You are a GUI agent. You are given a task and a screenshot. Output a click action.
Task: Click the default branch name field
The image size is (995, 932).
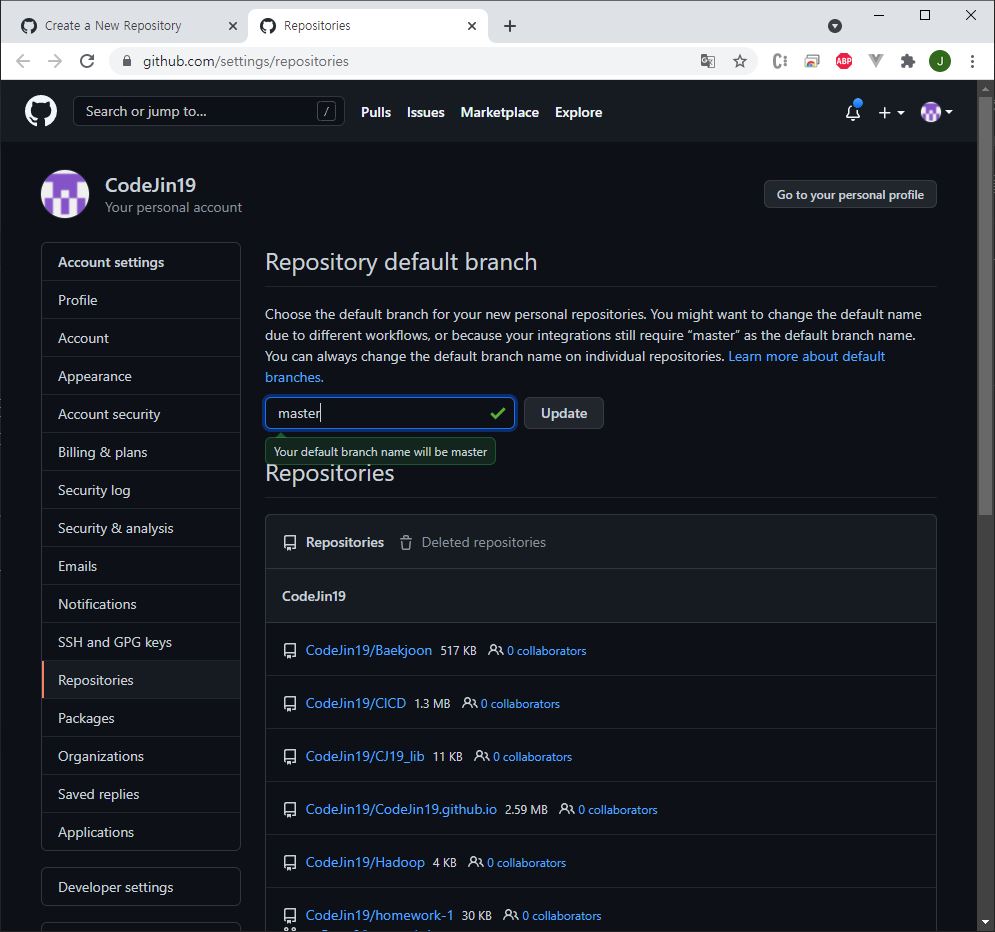pos(390,413)
